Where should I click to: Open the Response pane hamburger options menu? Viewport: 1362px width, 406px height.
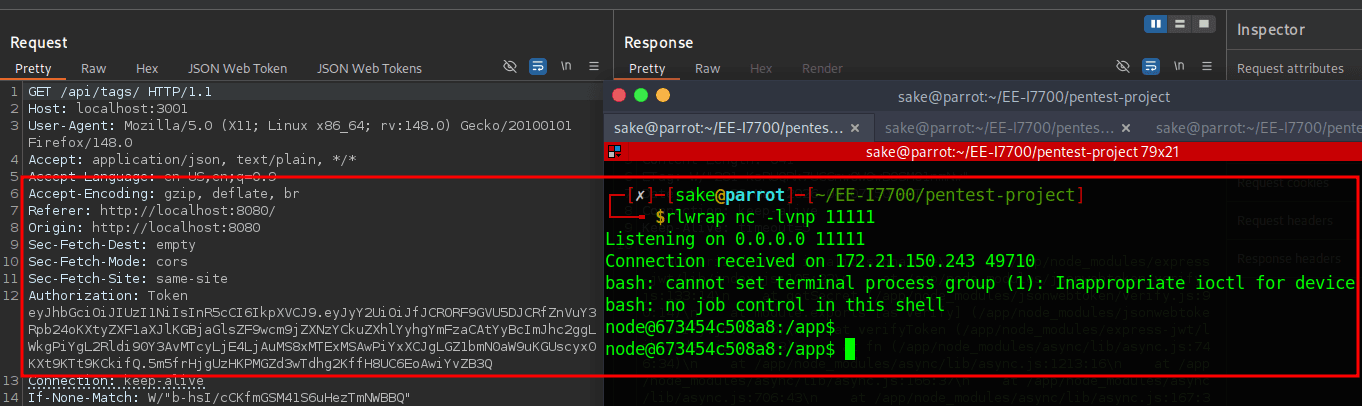pos(1207,67)
